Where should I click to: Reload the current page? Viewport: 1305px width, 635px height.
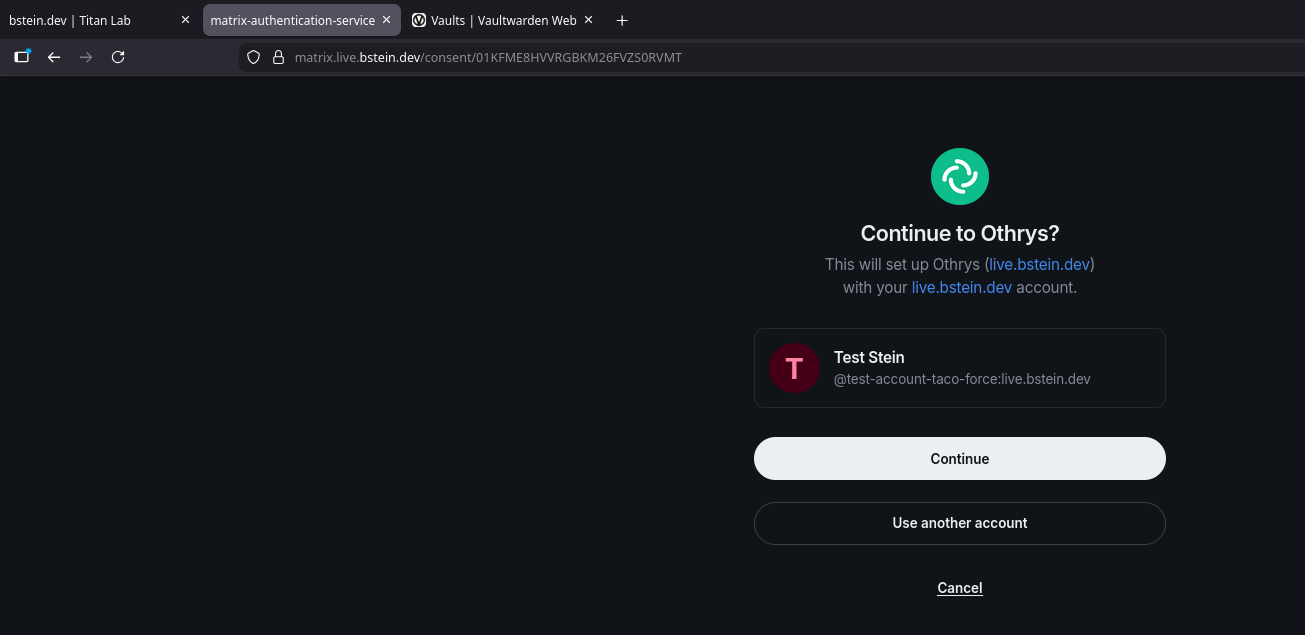click(x=118, y=57)
